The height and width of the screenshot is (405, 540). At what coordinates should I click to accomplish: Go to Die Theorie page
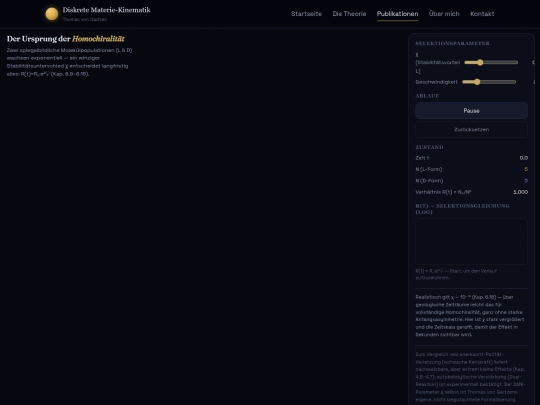point(349,14)
